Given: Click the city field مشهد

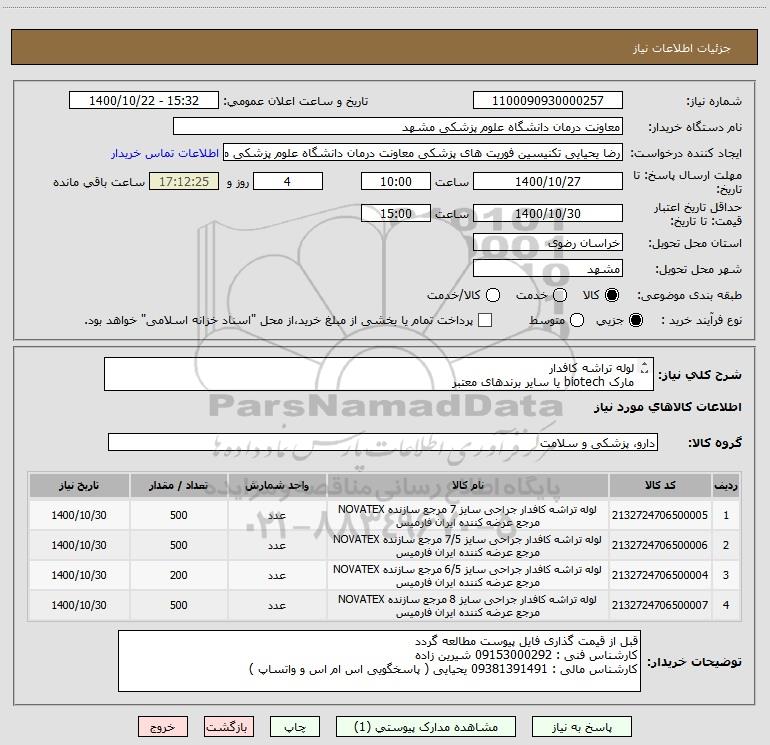Looking at the screenshot, I should (548, 268).
